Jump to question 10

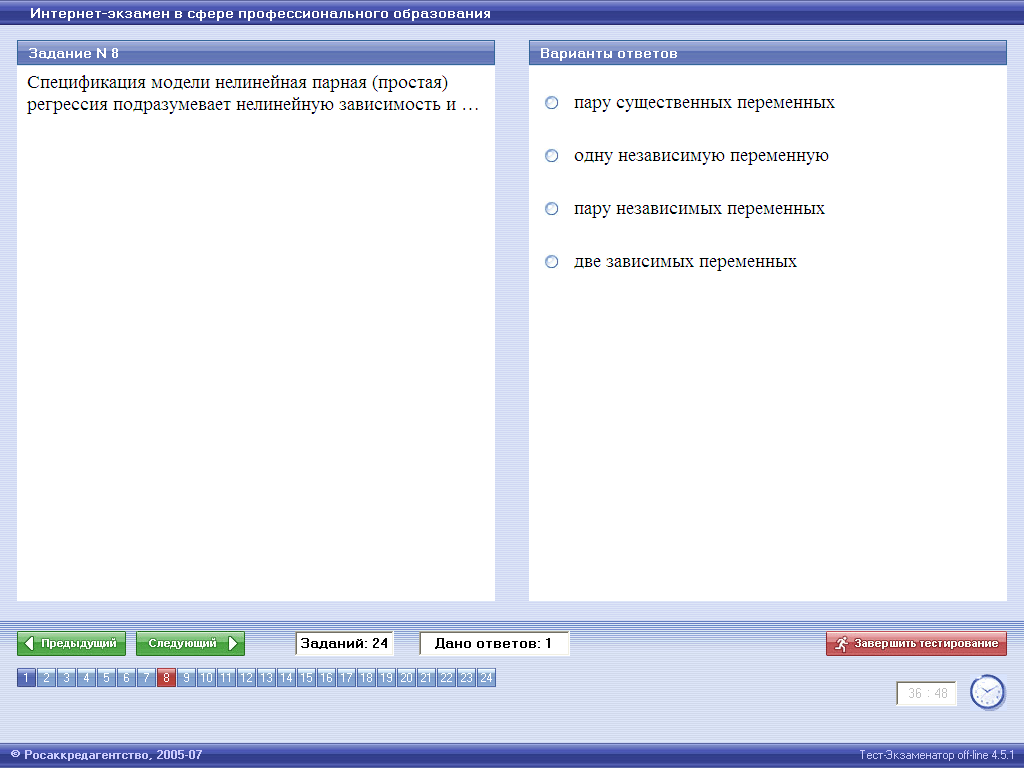[x=206, y=678]
